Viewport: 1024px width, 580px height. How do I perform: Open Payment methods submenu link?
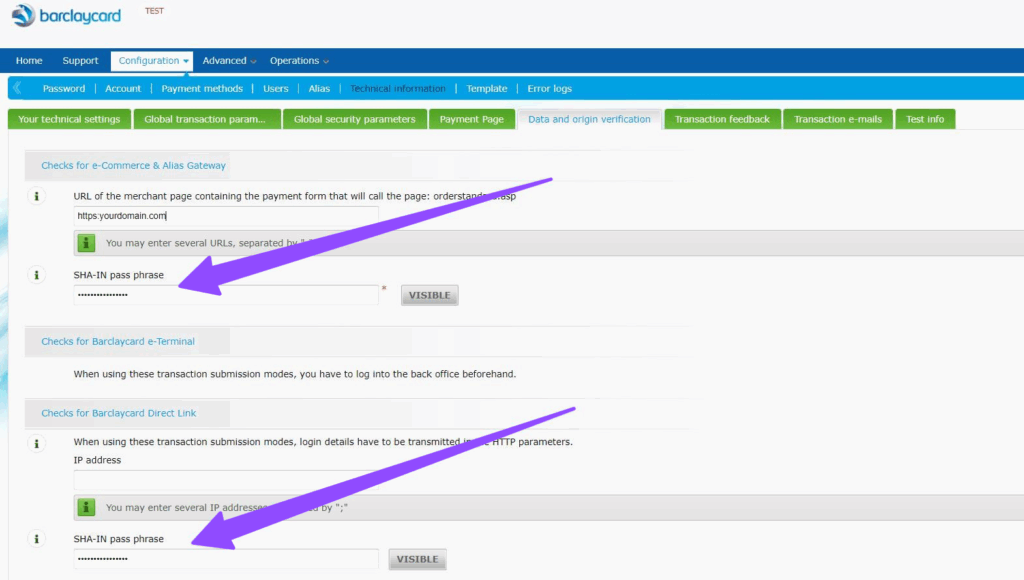click(x=202, y=88)
